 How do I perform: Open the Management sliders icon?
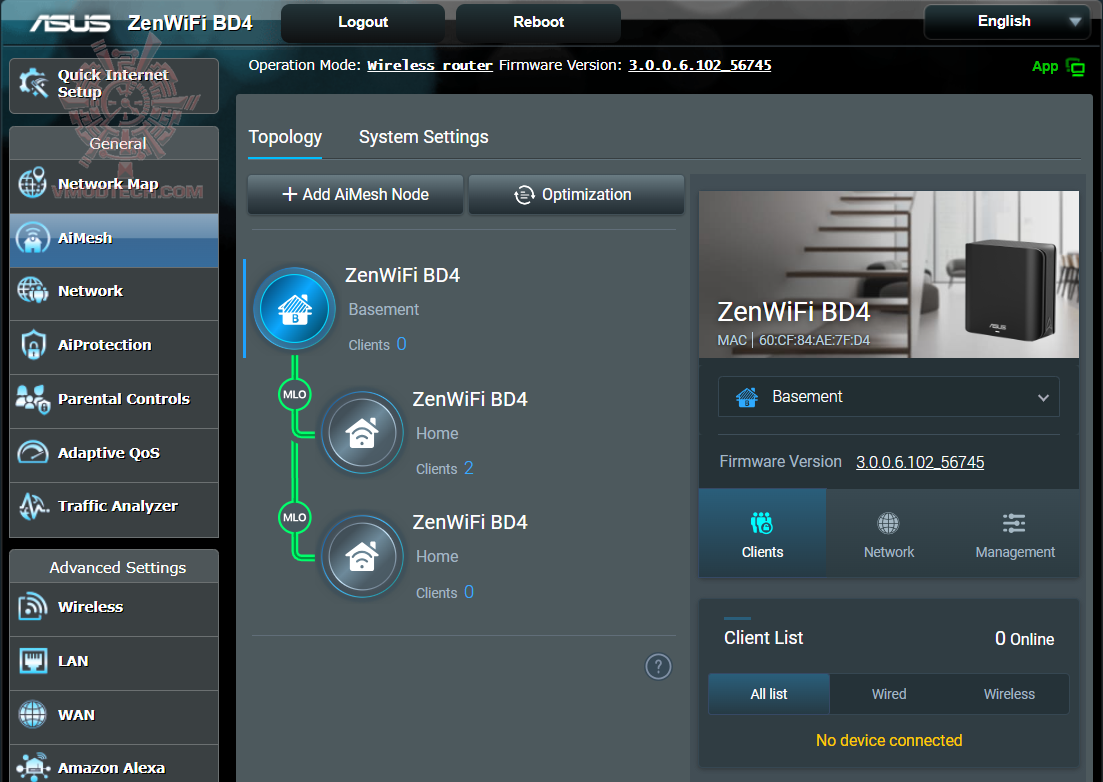pos(1014,523)
